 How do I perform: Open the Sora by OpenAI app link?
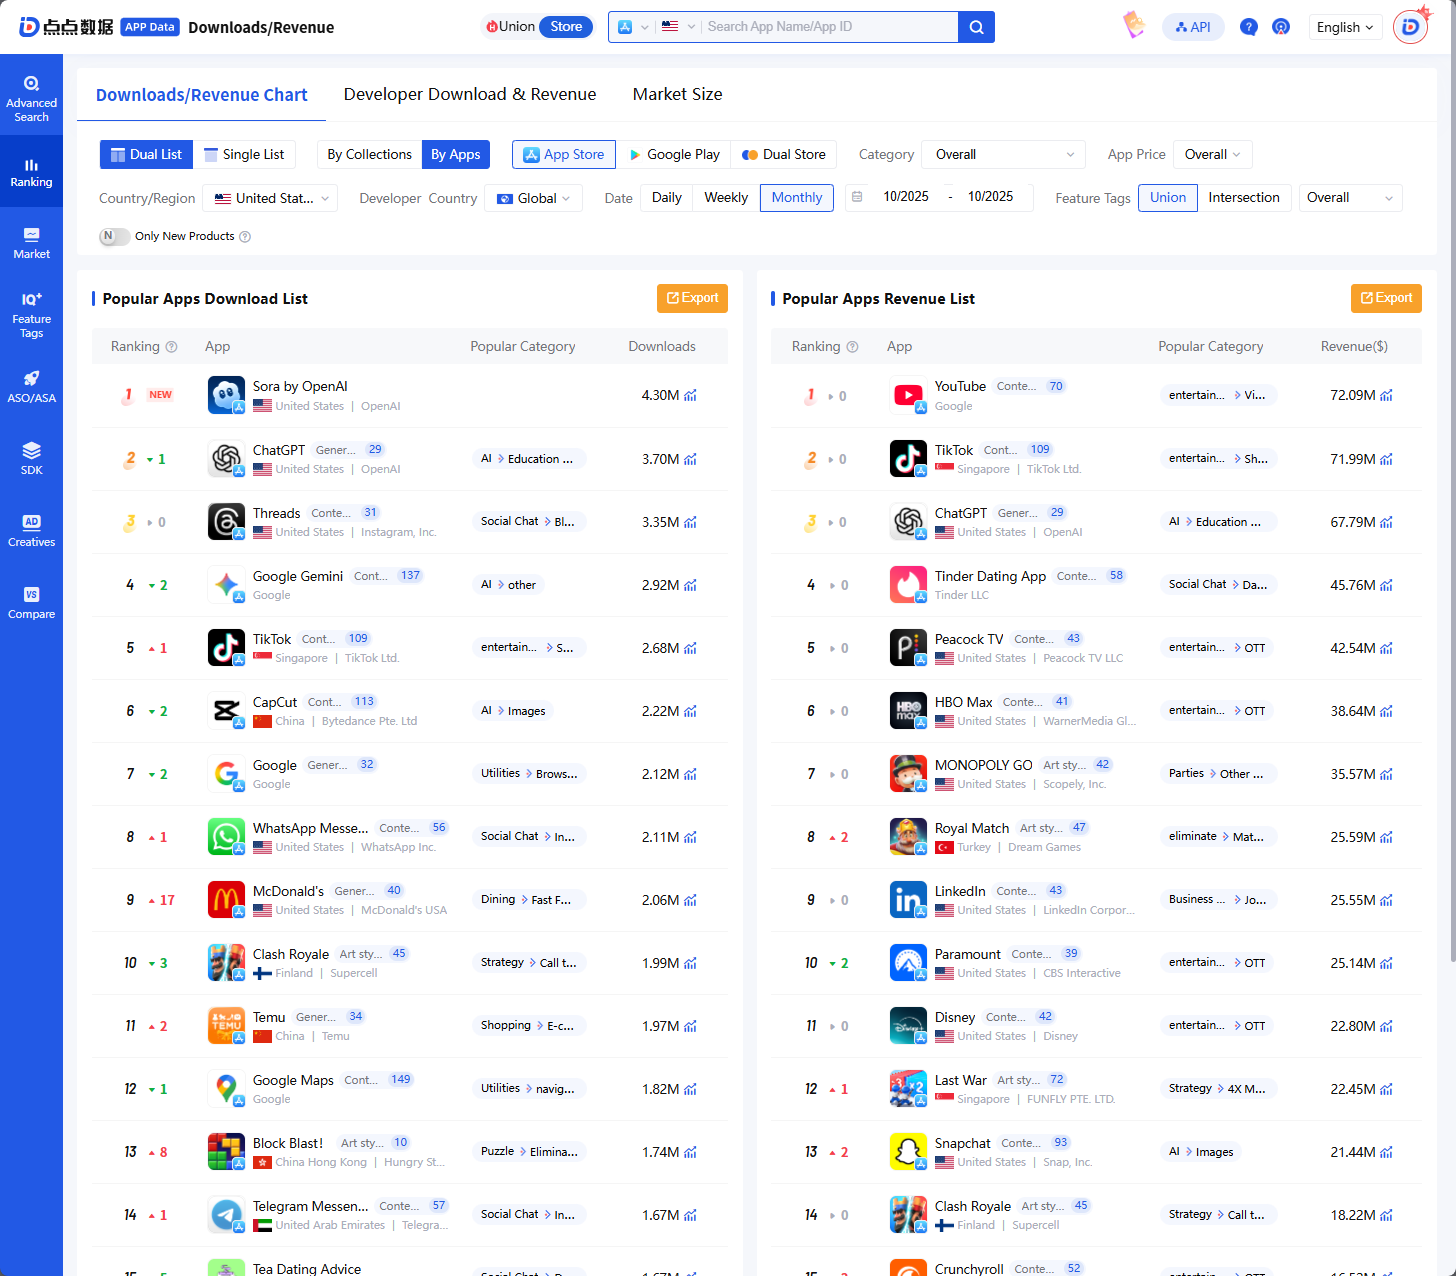[x=300, y=386]
